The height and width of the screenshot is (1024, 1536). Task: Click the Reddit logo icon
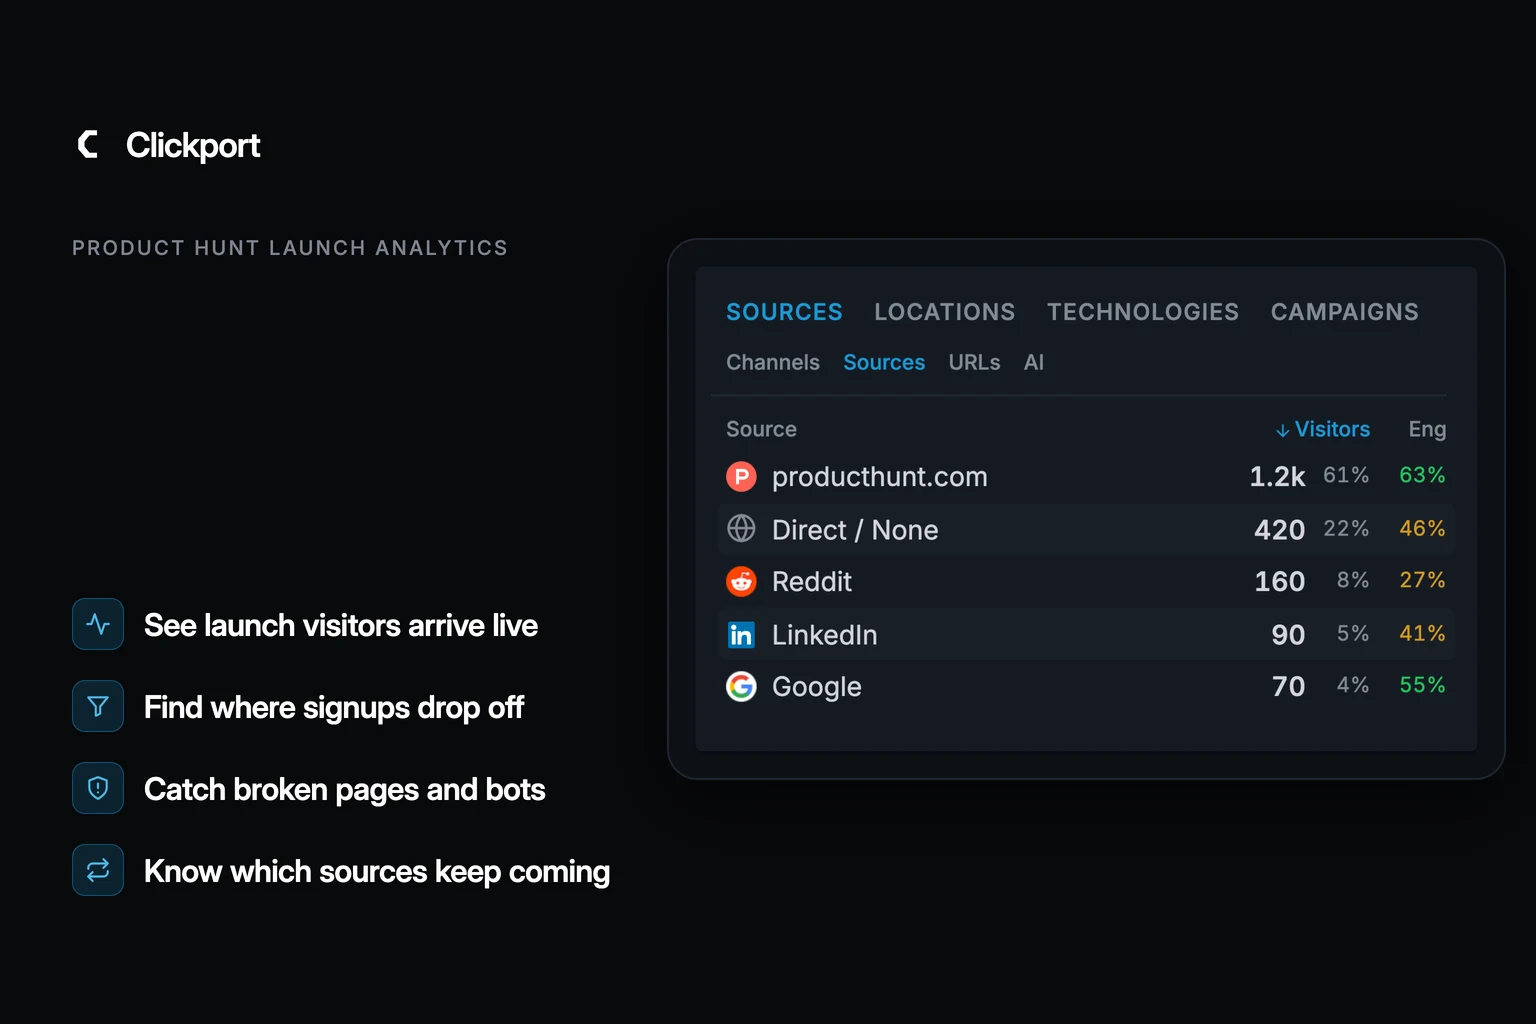pyautogui.click(x=741, y=581)
